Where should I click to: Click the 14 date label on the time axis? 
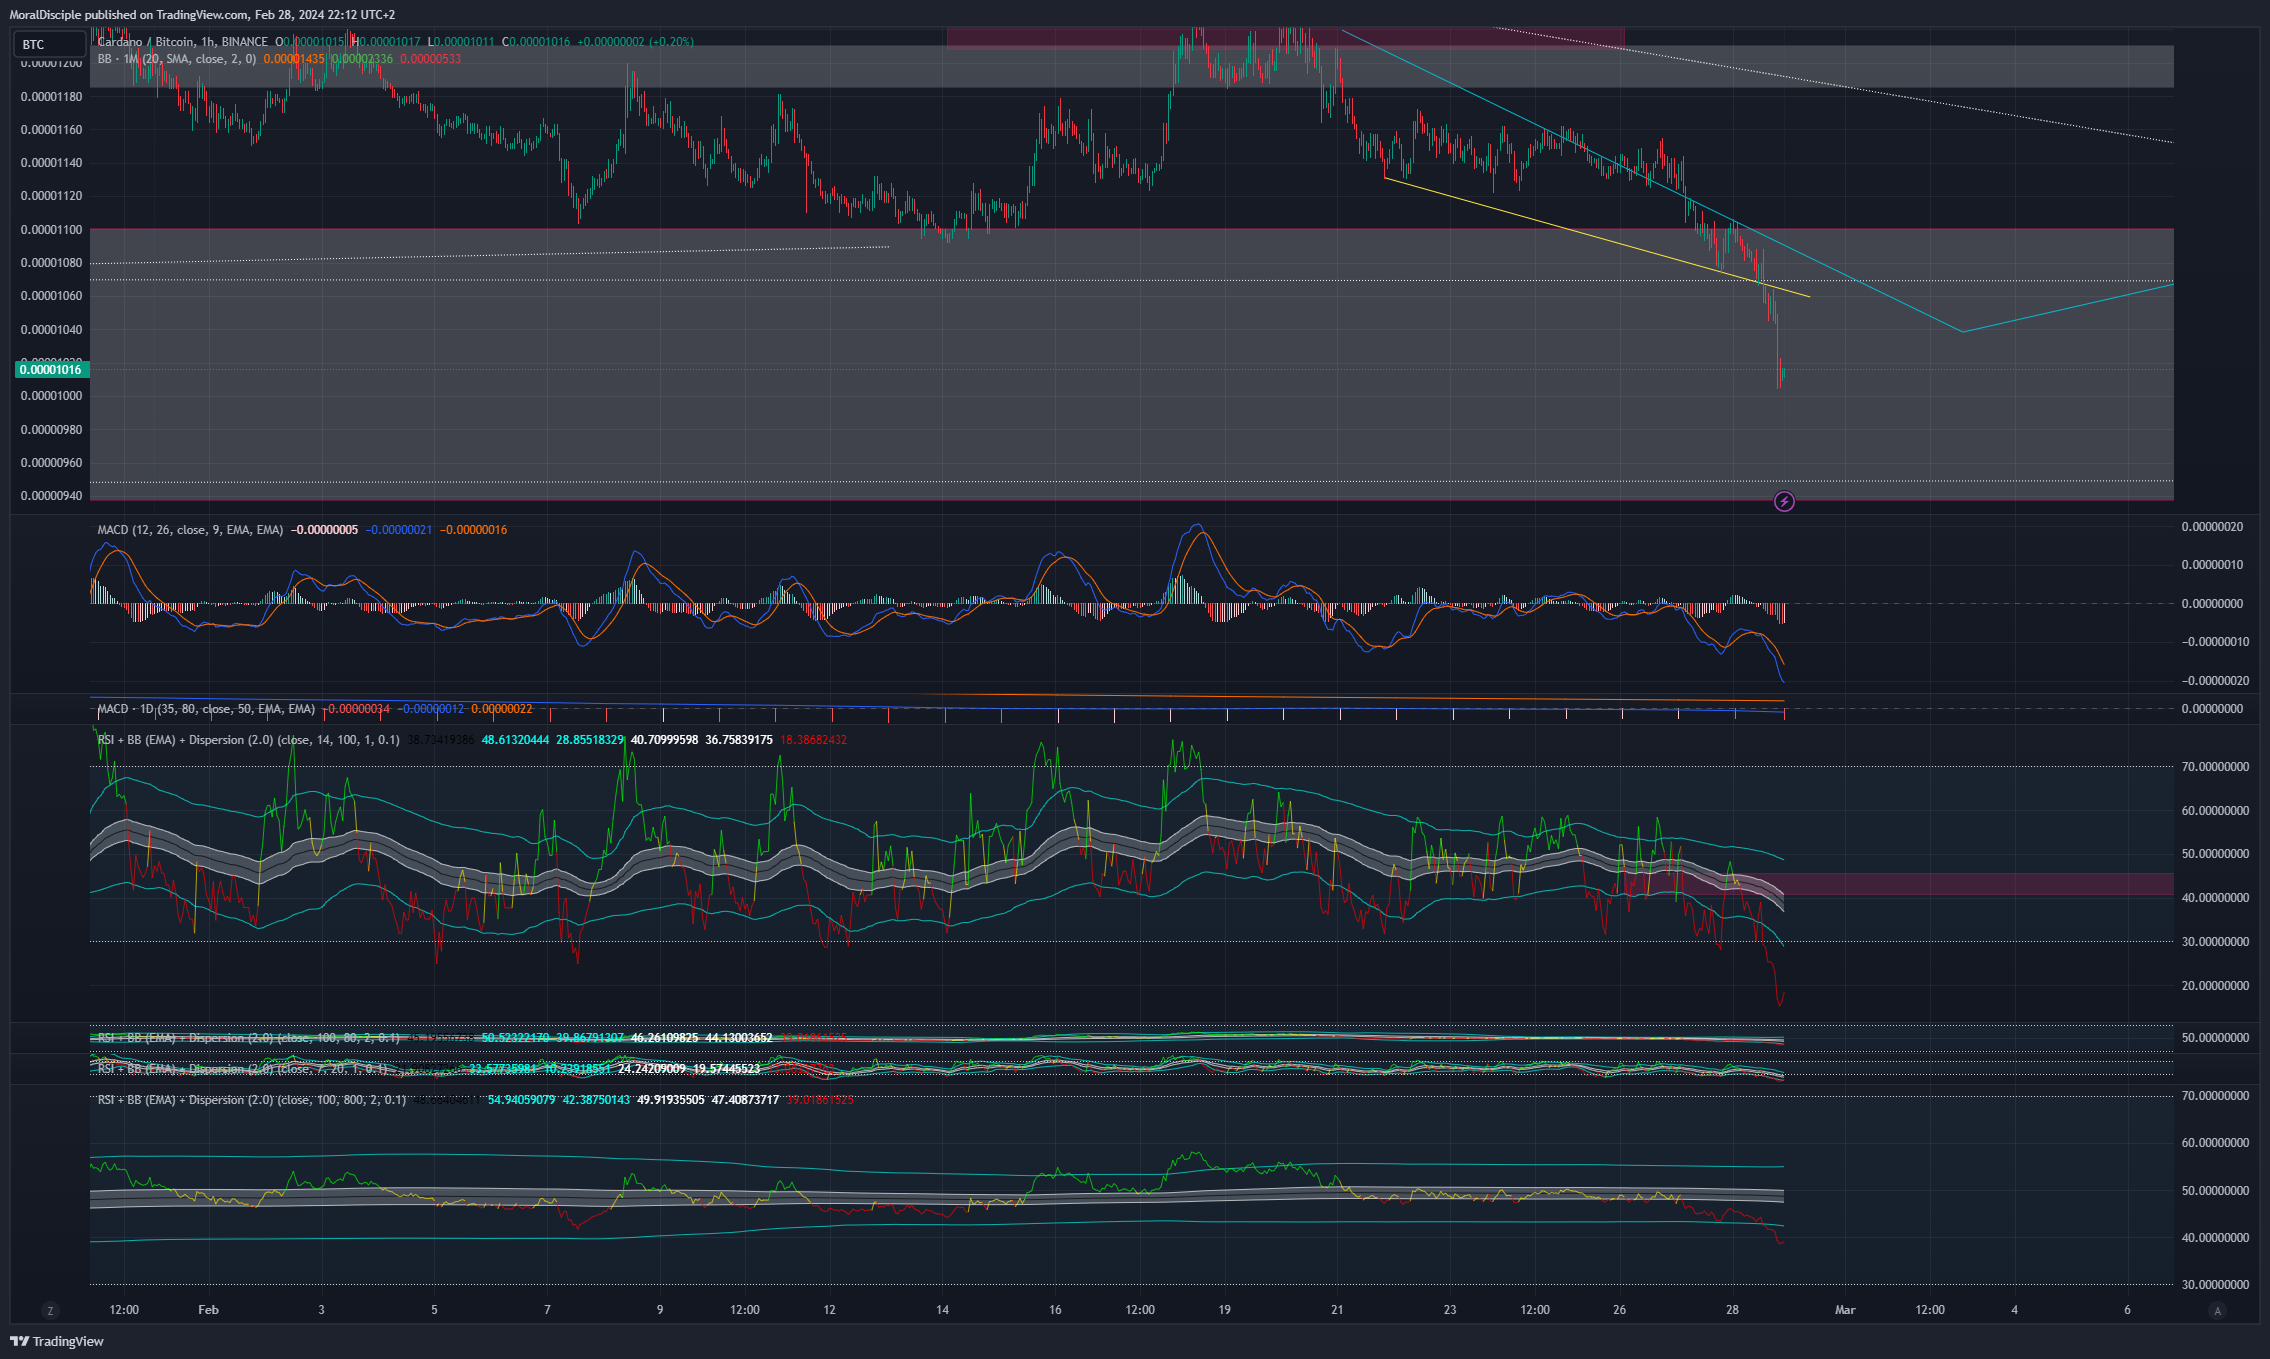click(x=942, y=1310)
